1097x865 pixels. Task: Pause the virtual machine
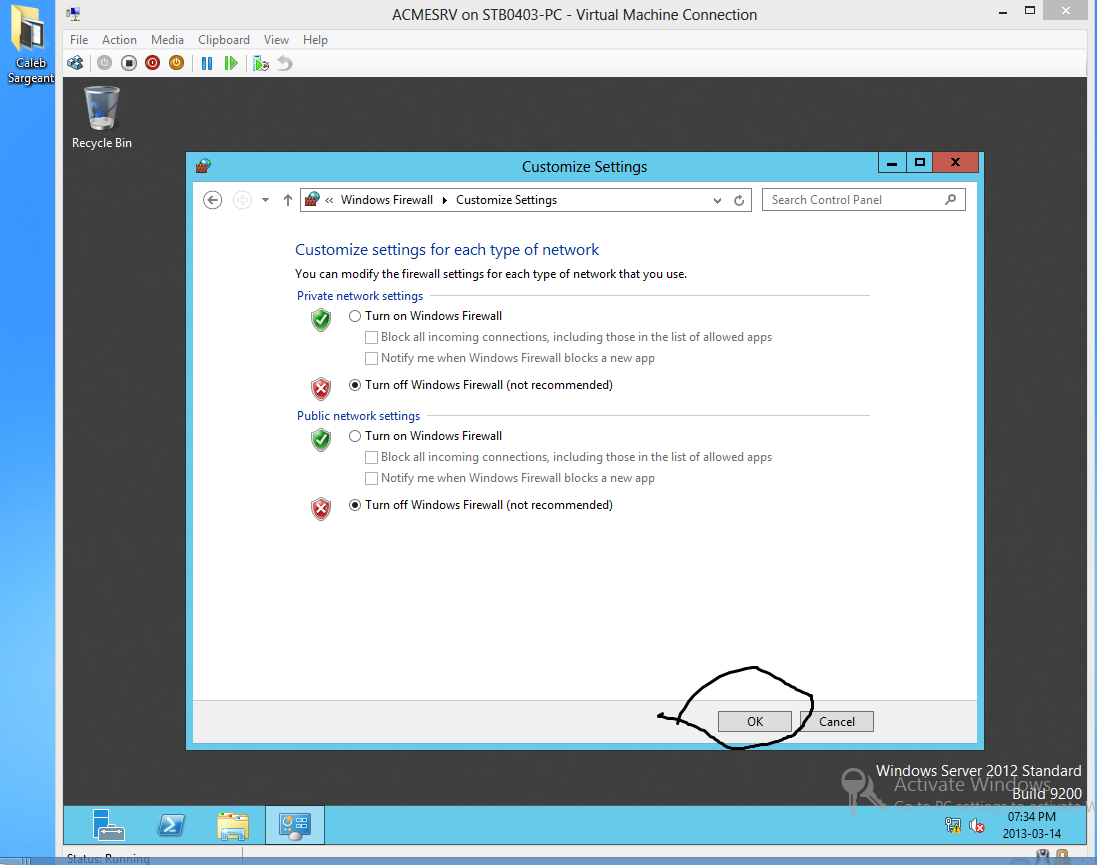[206, 63]
